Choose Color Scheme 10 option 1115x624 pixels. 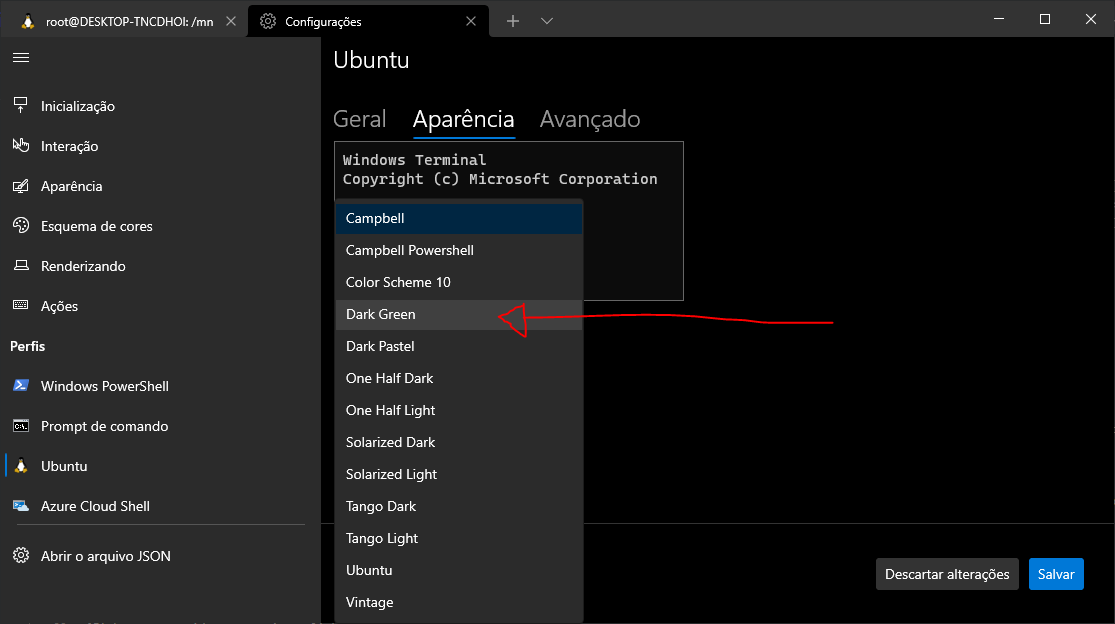pos(459,282)
